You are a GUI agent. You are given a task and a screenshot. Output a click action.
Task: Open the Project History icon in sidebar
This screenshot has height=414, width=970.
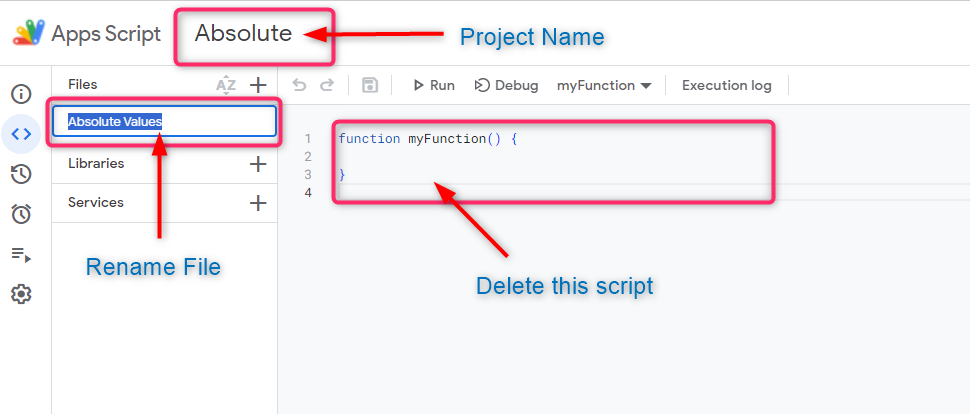(x=21, y=174)
